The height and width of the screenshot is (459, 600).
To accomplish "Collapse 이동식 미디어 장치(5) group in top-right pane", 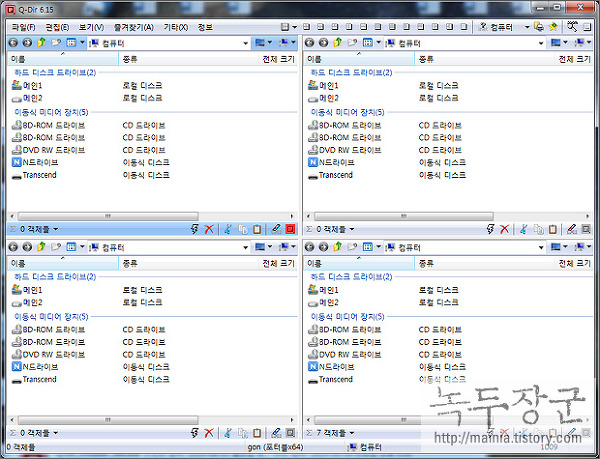I will pyautogui.click(x=347, y=112).
